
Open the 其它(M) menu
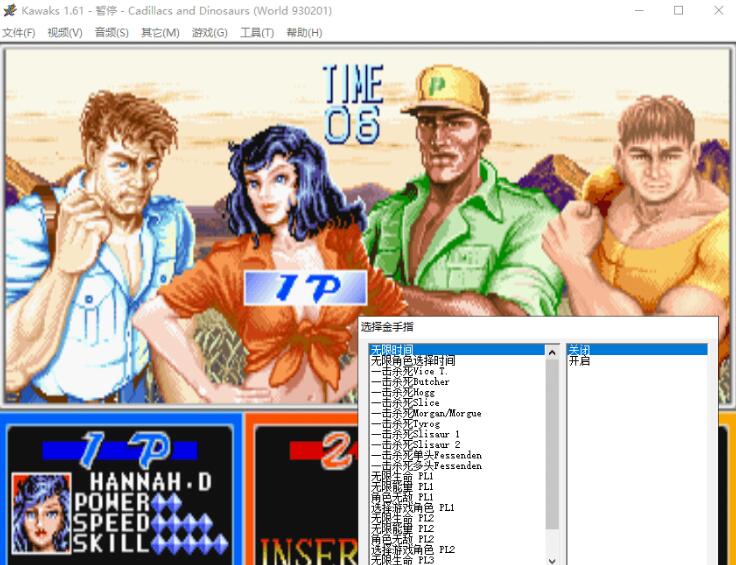(160, 33)
